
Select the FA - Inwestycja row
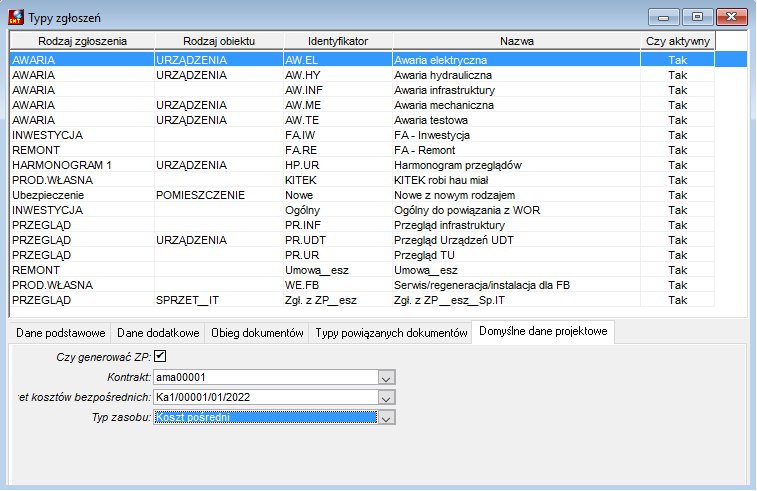pos(362,135)
